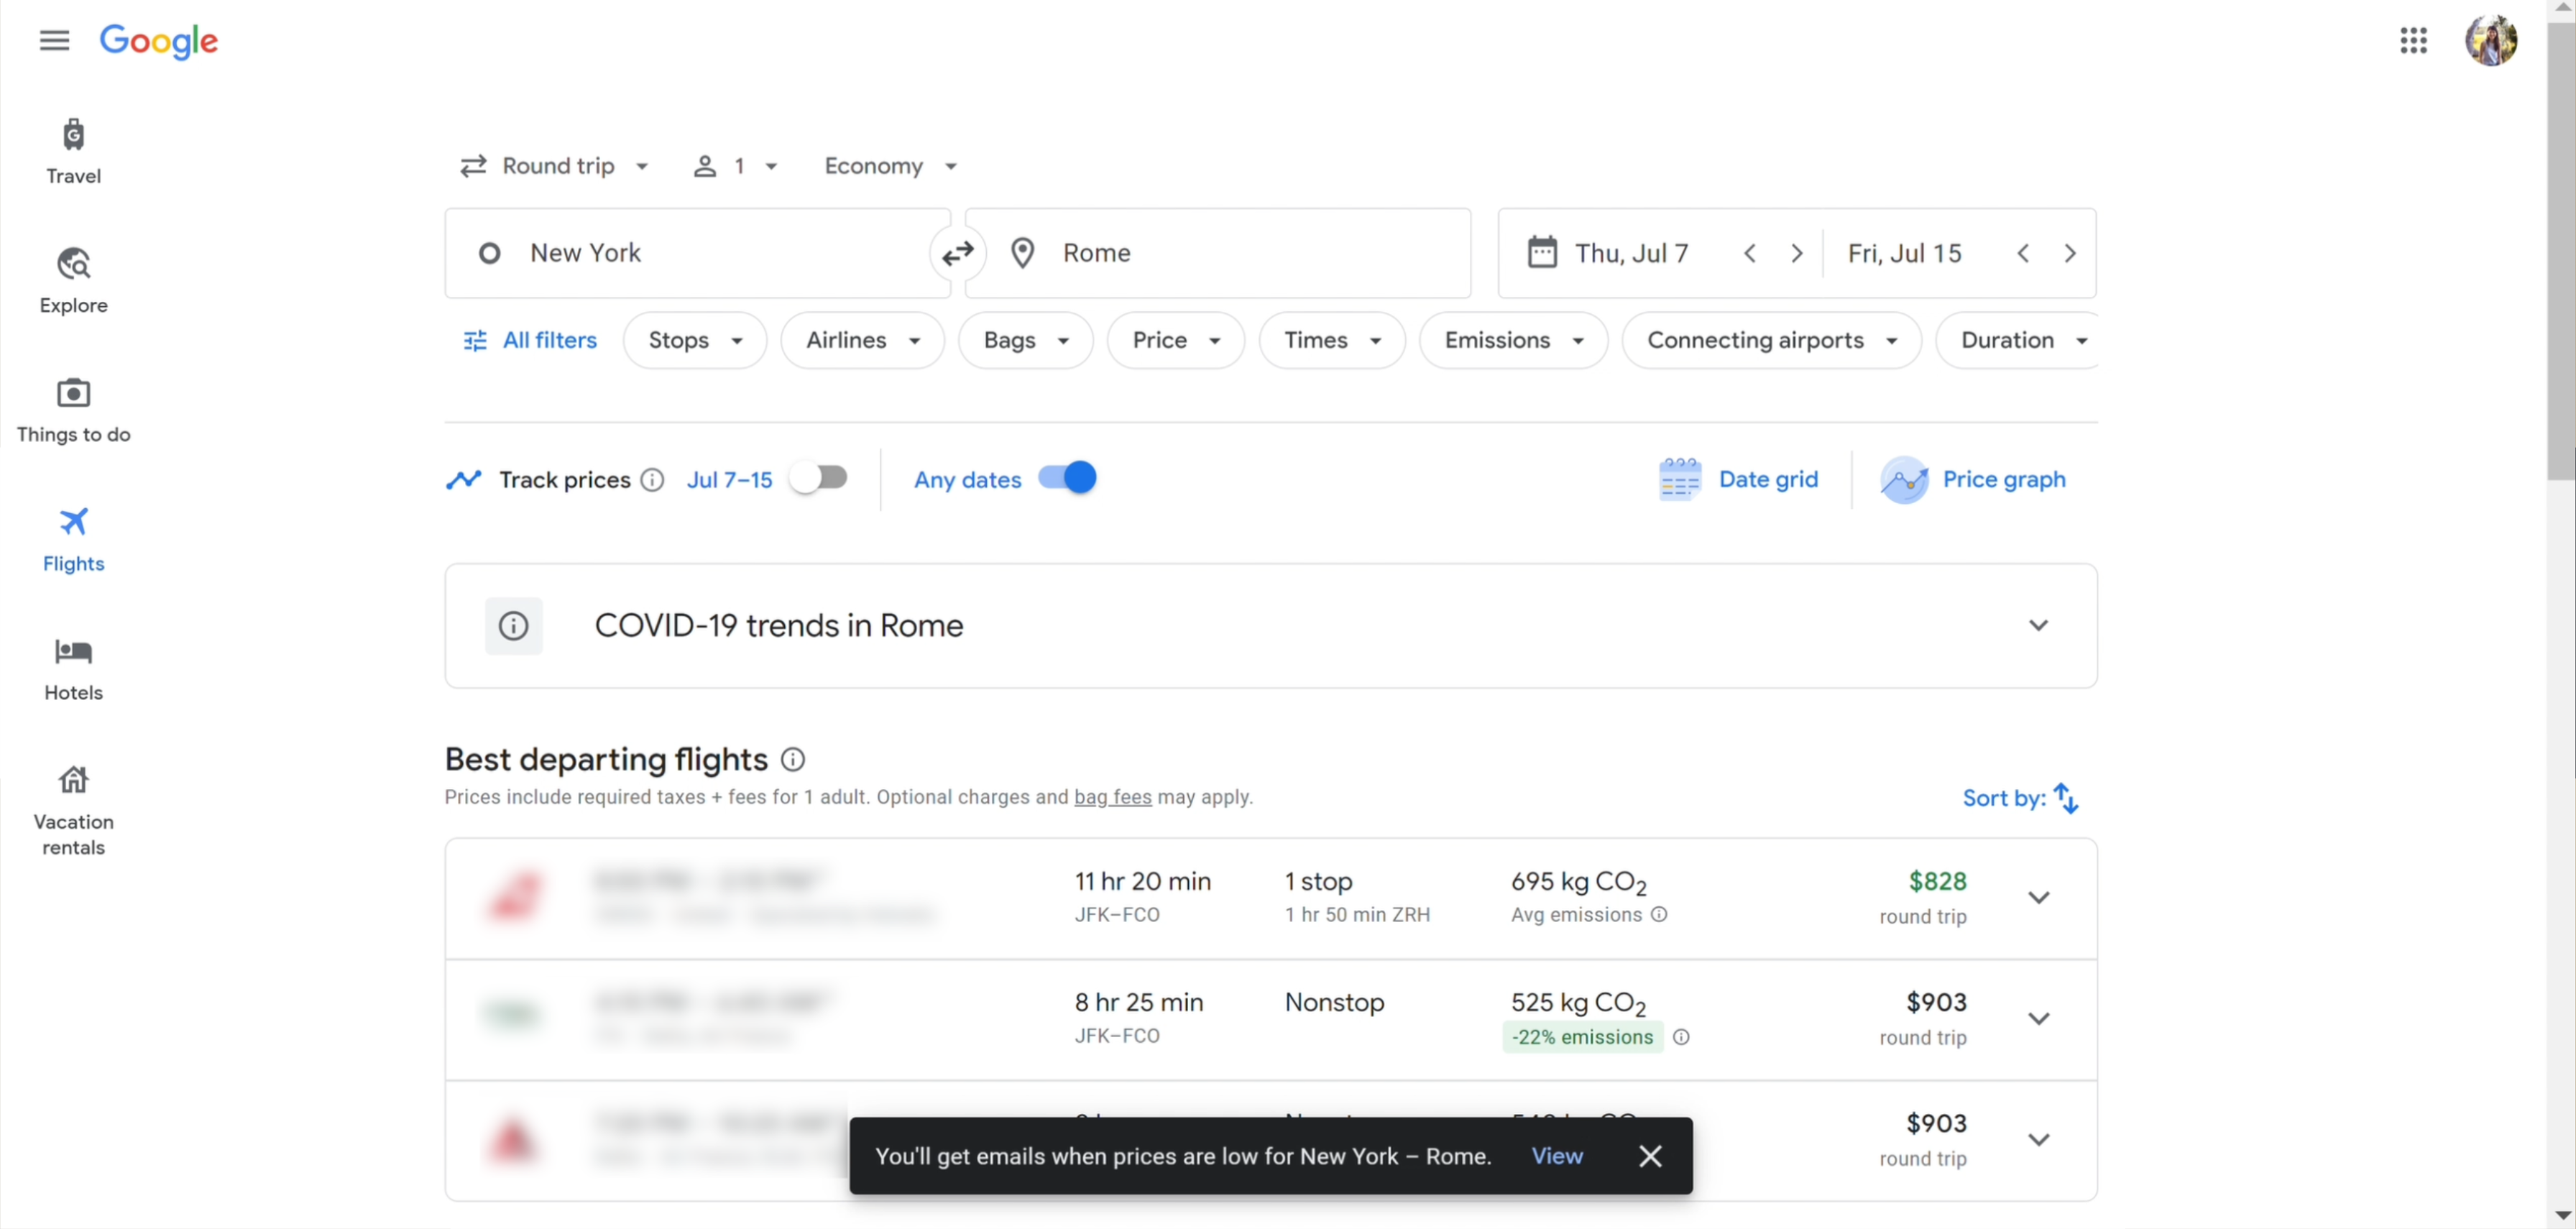
Task: Expand the $828 flight details
Action: pos(2038,897)
